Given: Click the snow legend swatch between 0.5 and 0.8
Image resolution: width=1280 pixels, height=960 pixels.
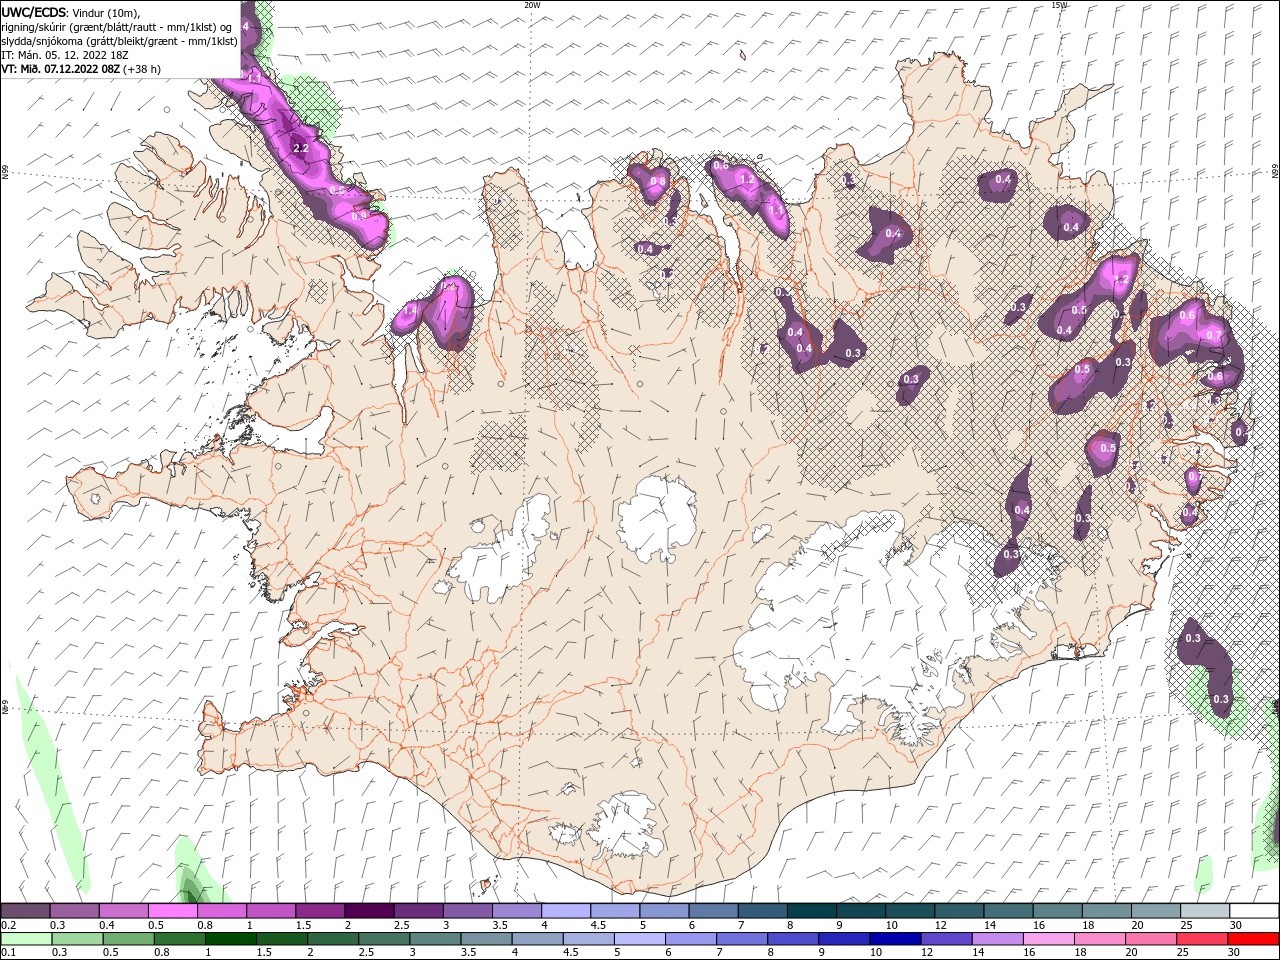Looking at the screenshot, I should coord(173,911).
